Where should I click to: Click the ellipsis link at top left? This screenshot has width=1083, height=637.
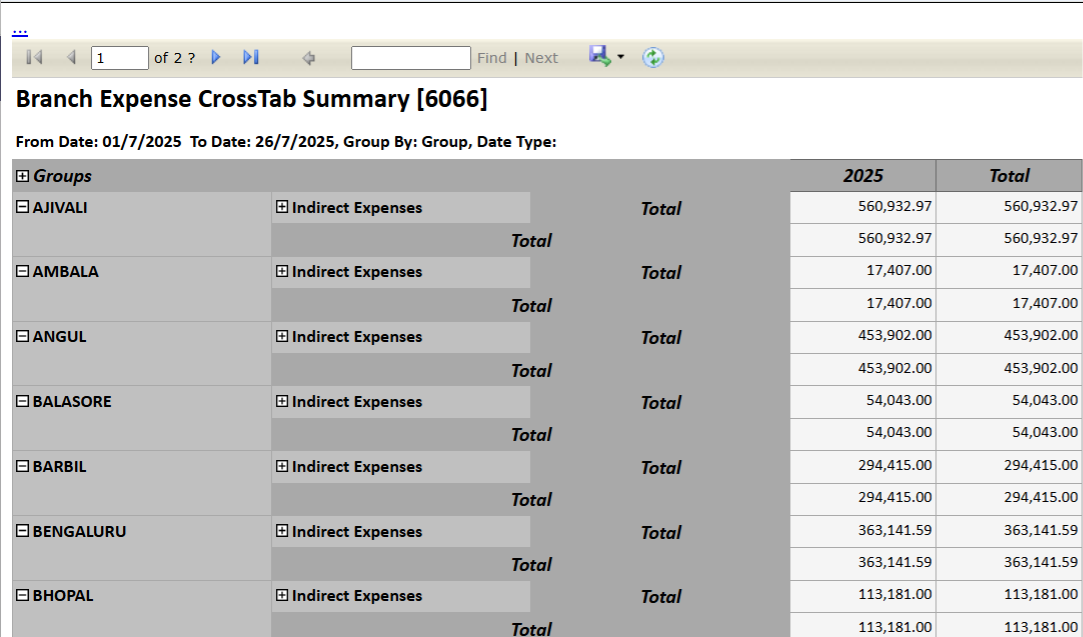pyautogui.click(x=20, y=30)
